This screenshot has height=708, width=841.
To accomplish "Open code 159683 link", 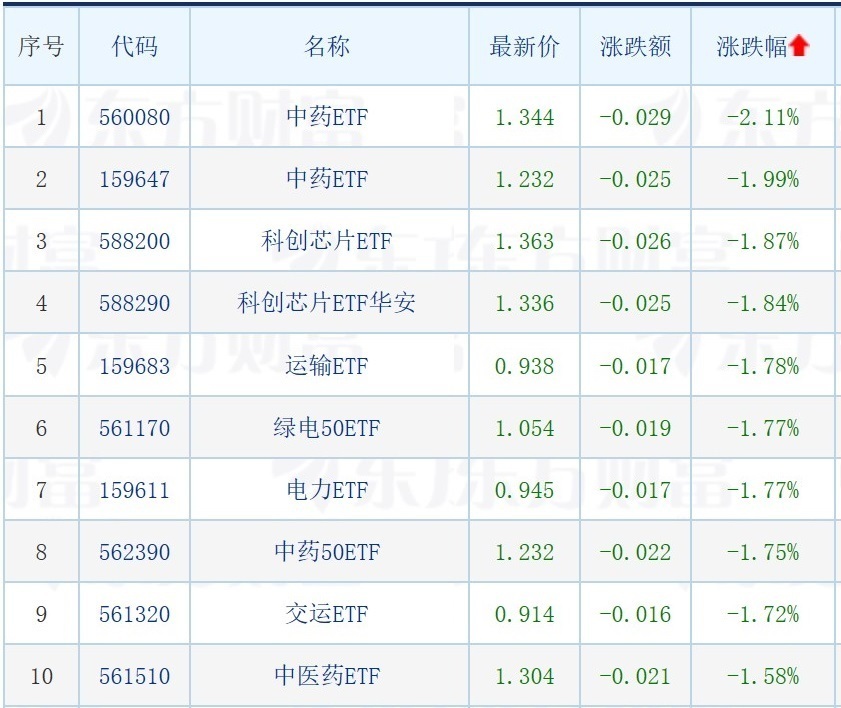I will (134, 366).
